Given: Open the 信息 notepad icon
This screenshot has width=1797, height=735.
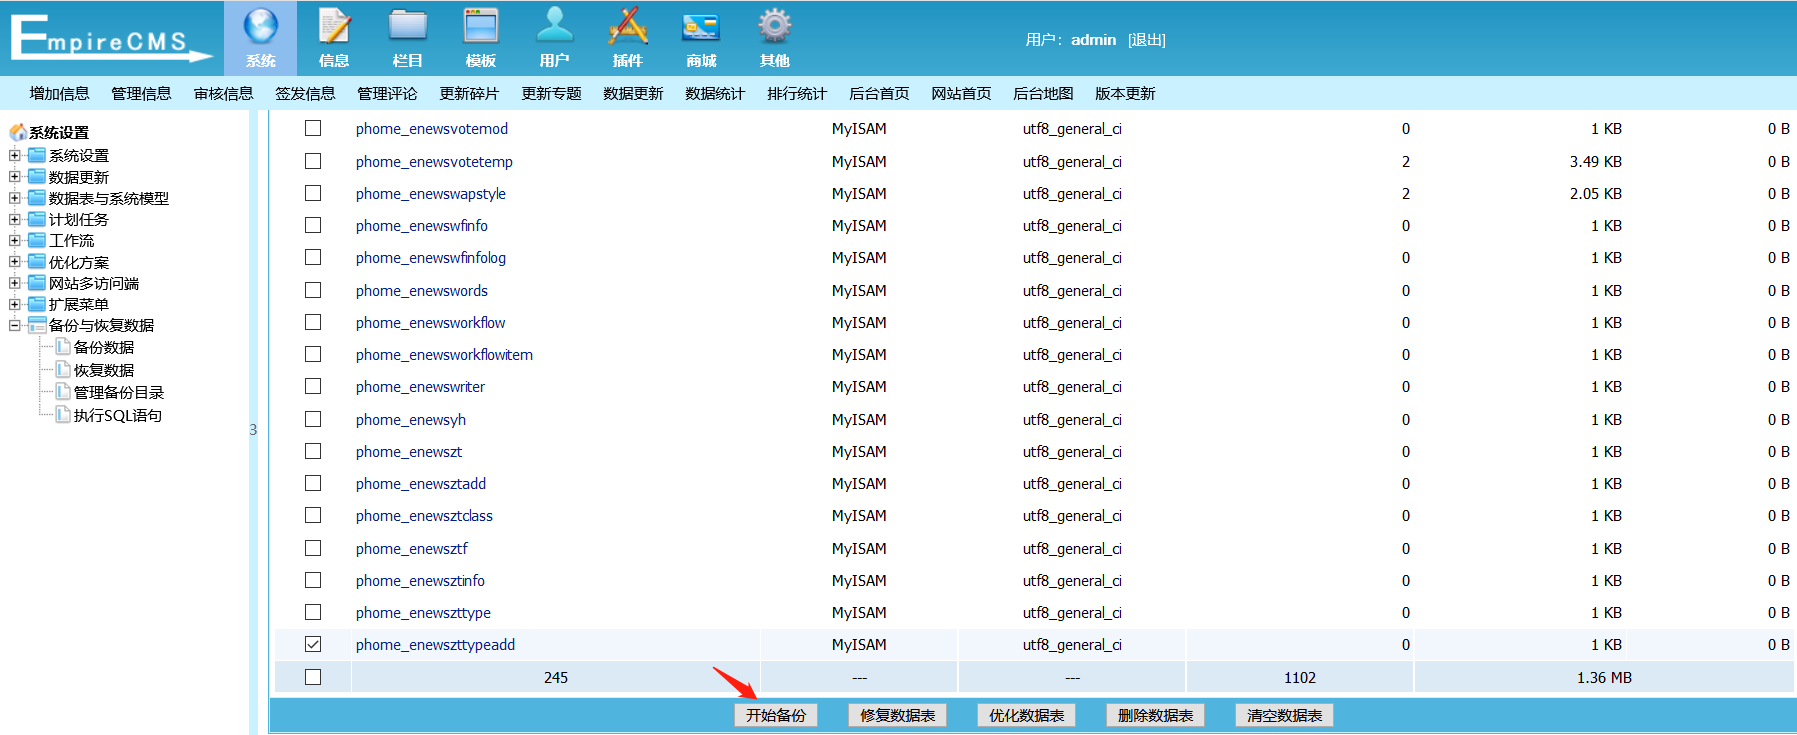Looking at the screenshot, I should coord(334,26).
